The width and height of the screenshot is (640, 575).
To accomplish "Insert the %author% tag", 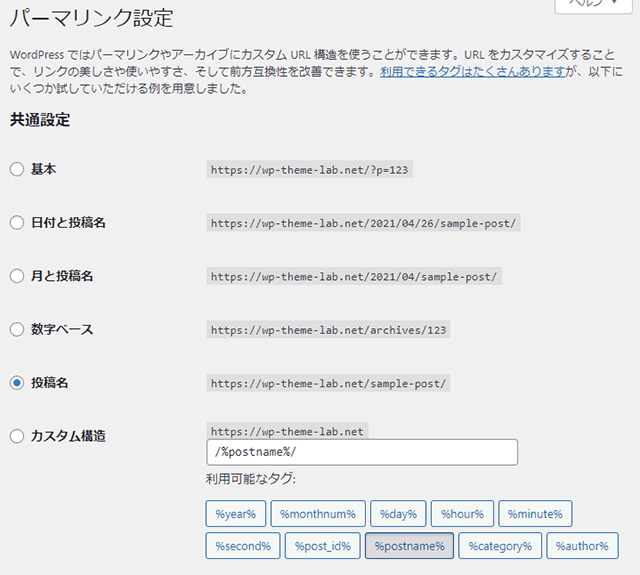I will [582, 546].
